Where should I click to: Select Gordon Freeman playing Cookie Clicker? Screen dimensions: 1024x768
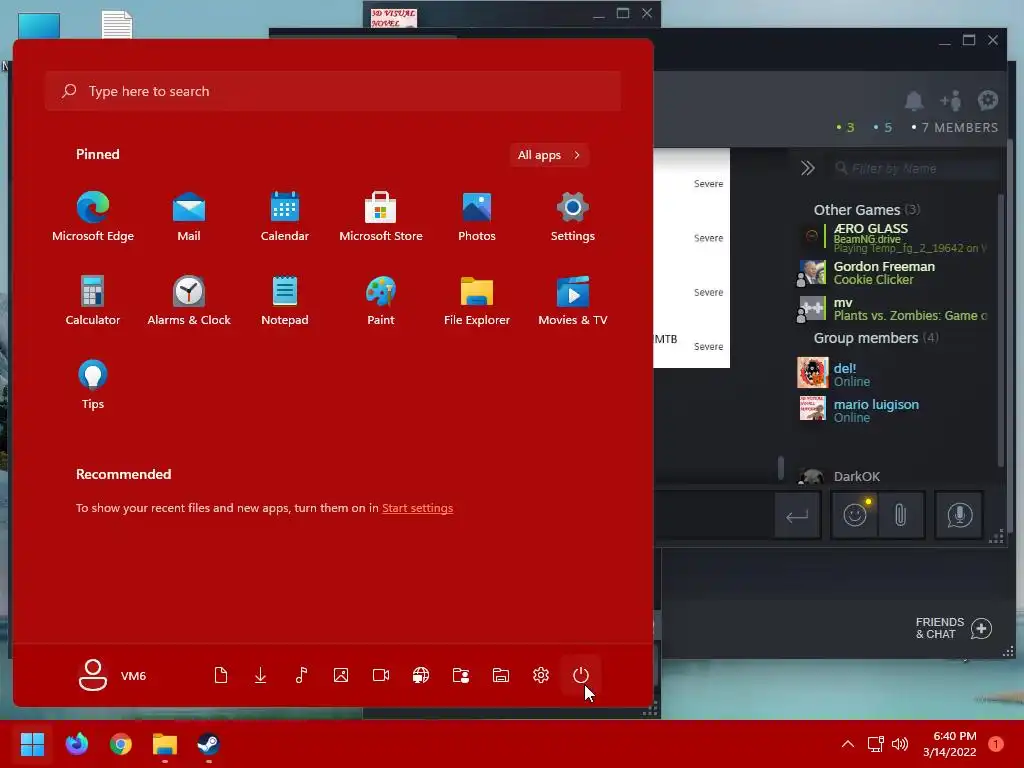[895, 273]
